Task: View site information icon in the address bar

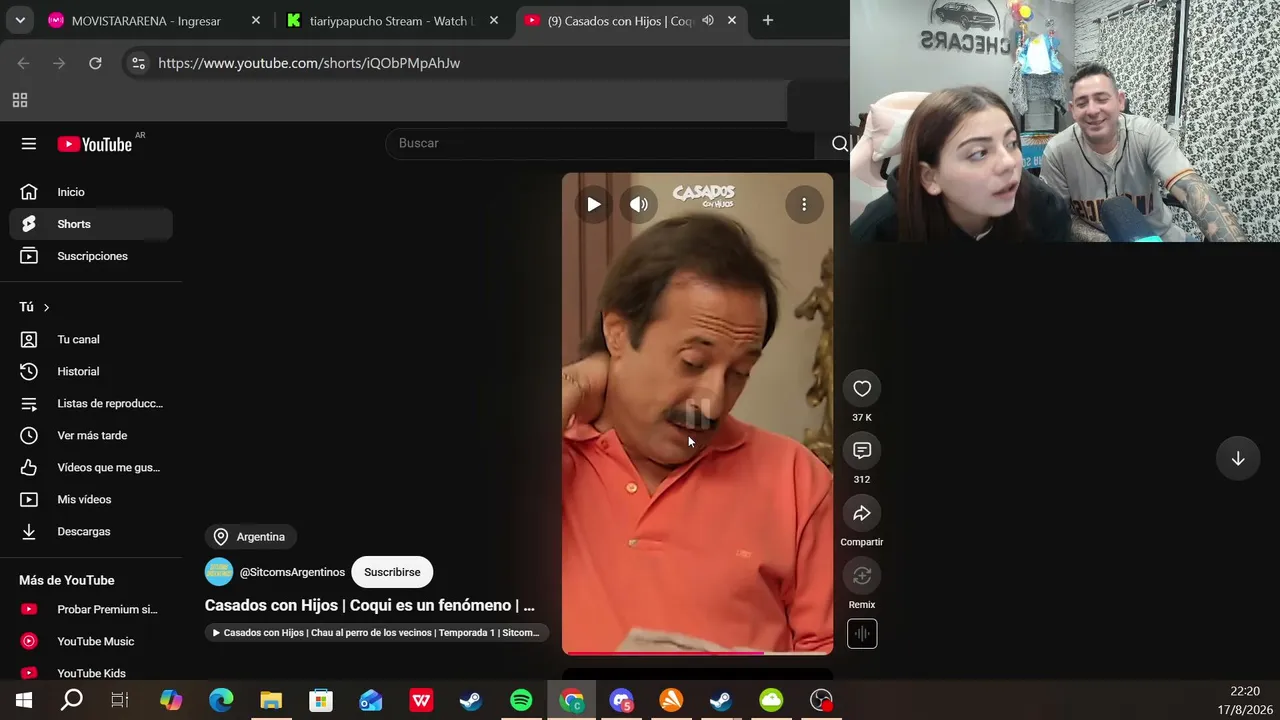Action: click(138, 63)
